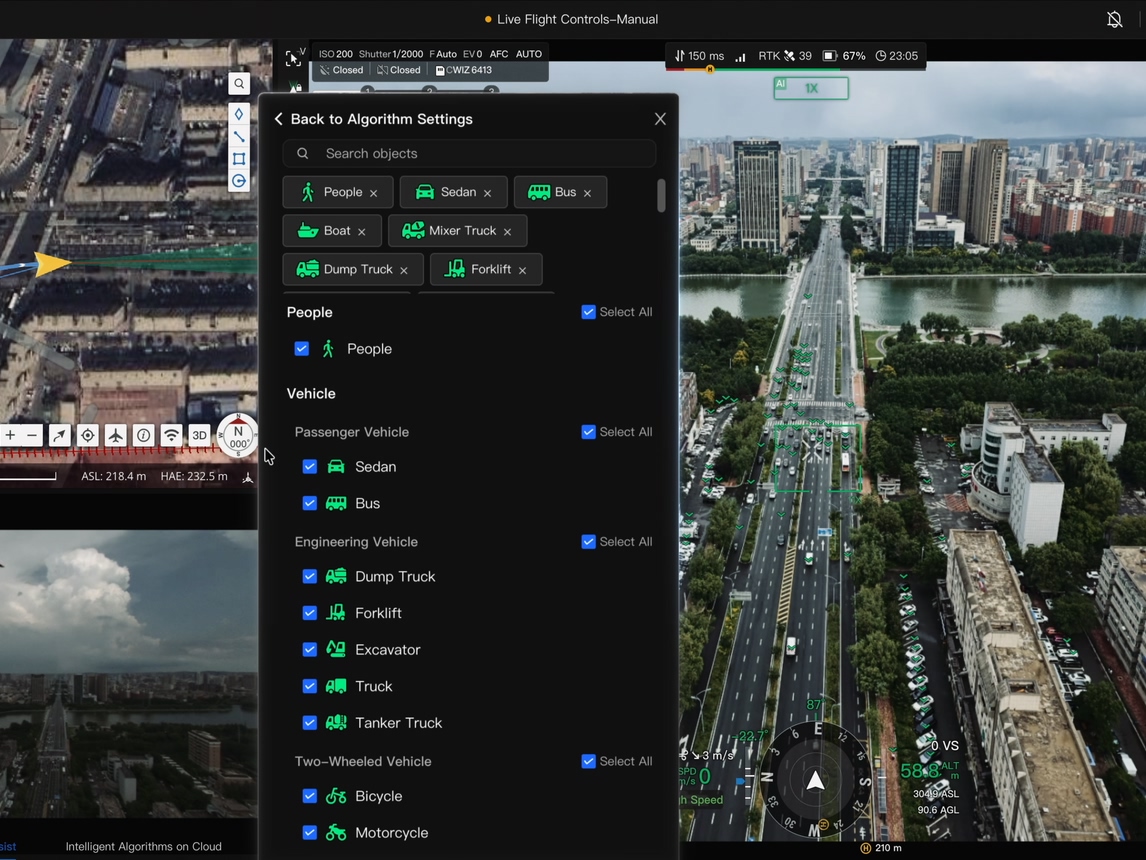Select the map circle tool
Image resolution: width=1146 pixels, height=860 pixels.
click(239, 181)
